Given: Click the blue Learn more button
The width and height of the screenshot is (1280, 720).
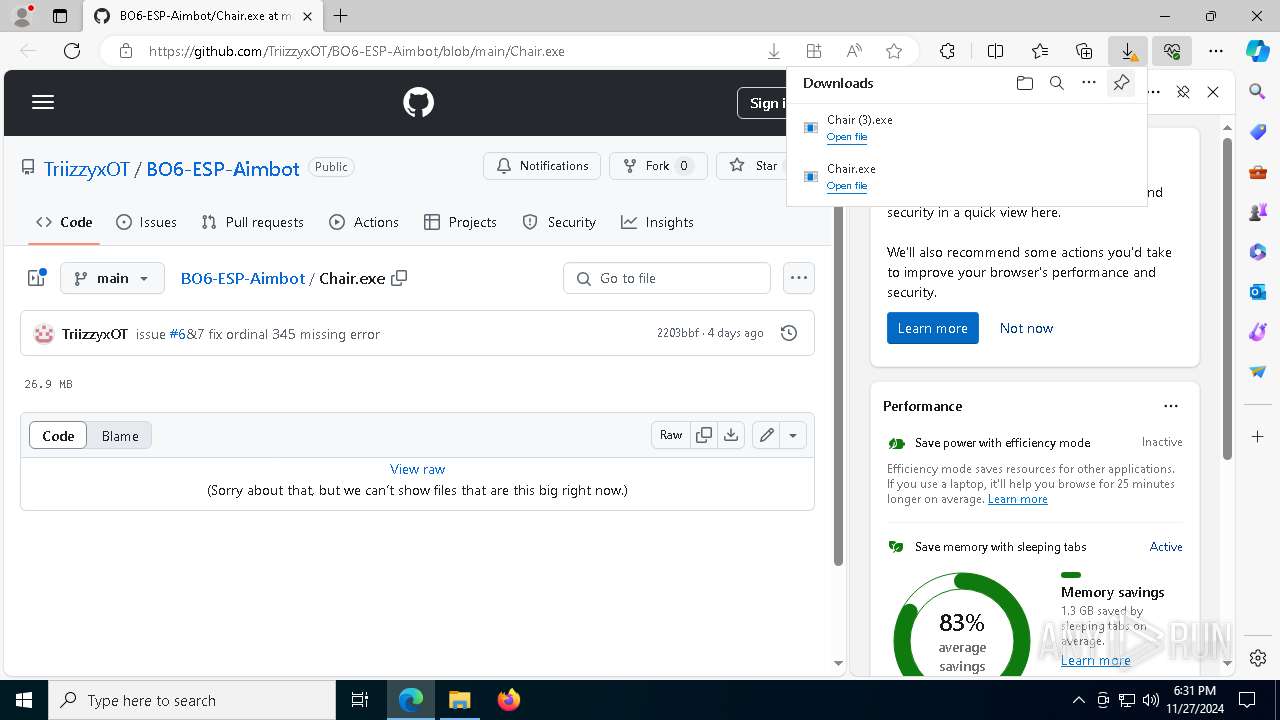Looking at the screenshot, I should point(933,328).
